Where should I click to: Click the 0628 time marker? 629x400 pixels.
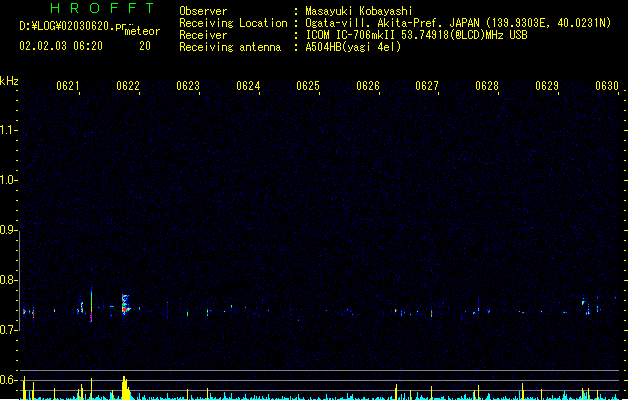pyautogui.click(x=487, y=86)
